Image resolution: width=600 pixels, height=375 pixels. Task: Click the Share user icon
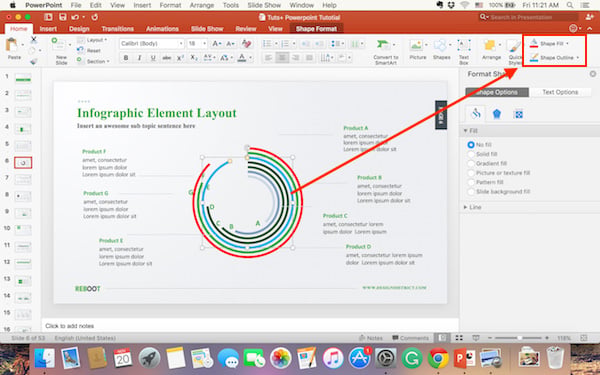point(590,17)
